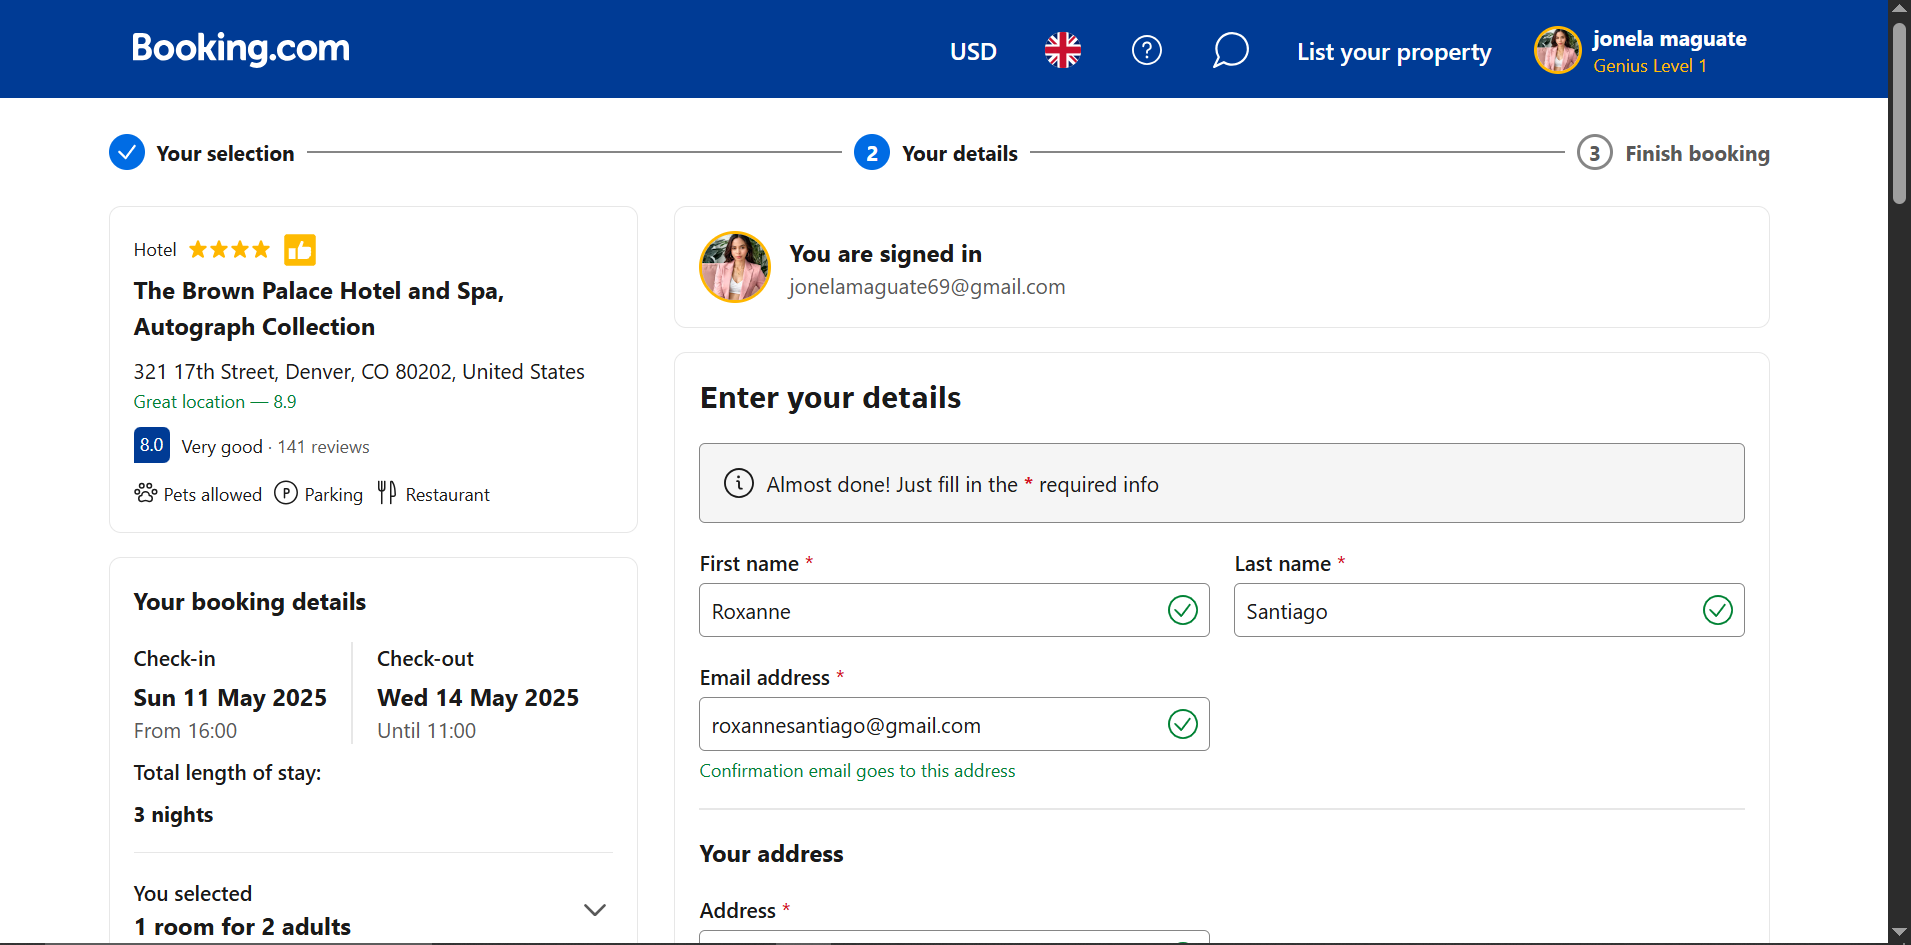The image size is (1911, 945).
Task: Click signed-in profile photo in card
Action: (x=735, y=267)
